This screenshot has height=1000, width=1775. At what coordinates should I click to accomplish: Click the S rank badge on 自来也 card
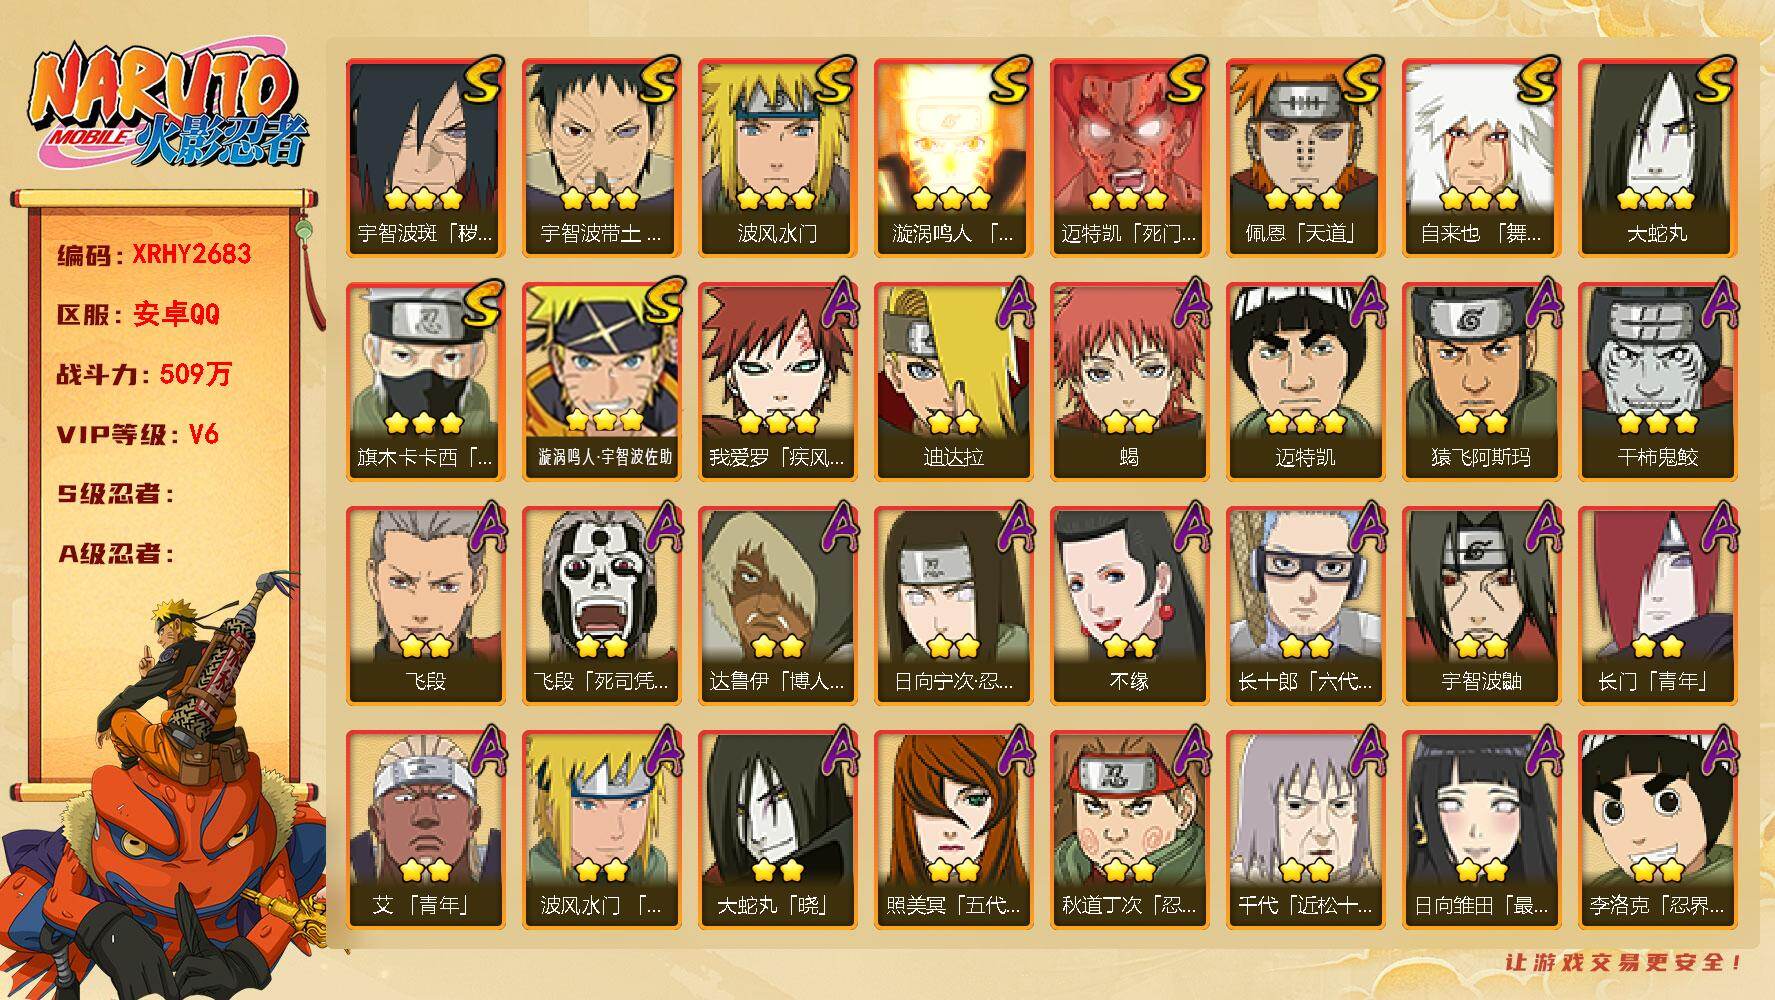click(1537, 79)
